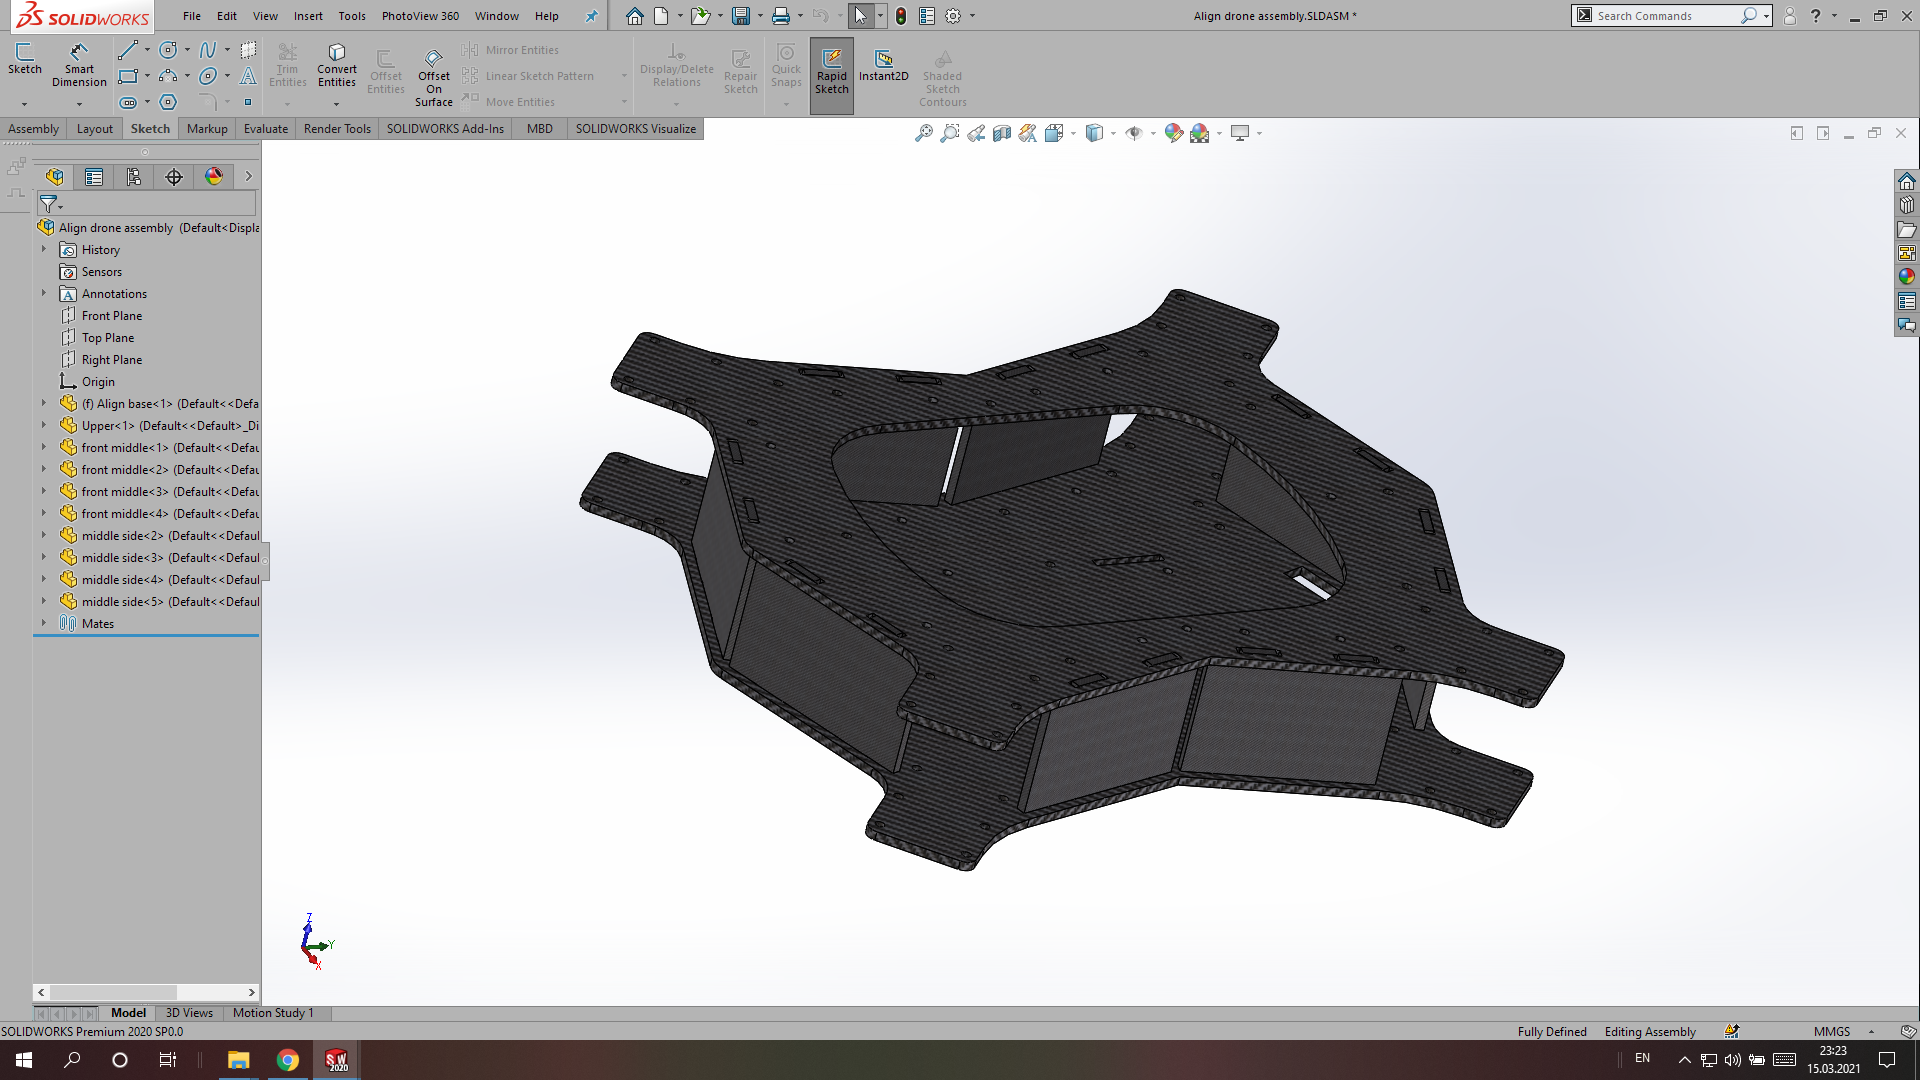Screen dimensions: 1920x1080
Task: Click the Options gear icon
Action: (953, 16)
